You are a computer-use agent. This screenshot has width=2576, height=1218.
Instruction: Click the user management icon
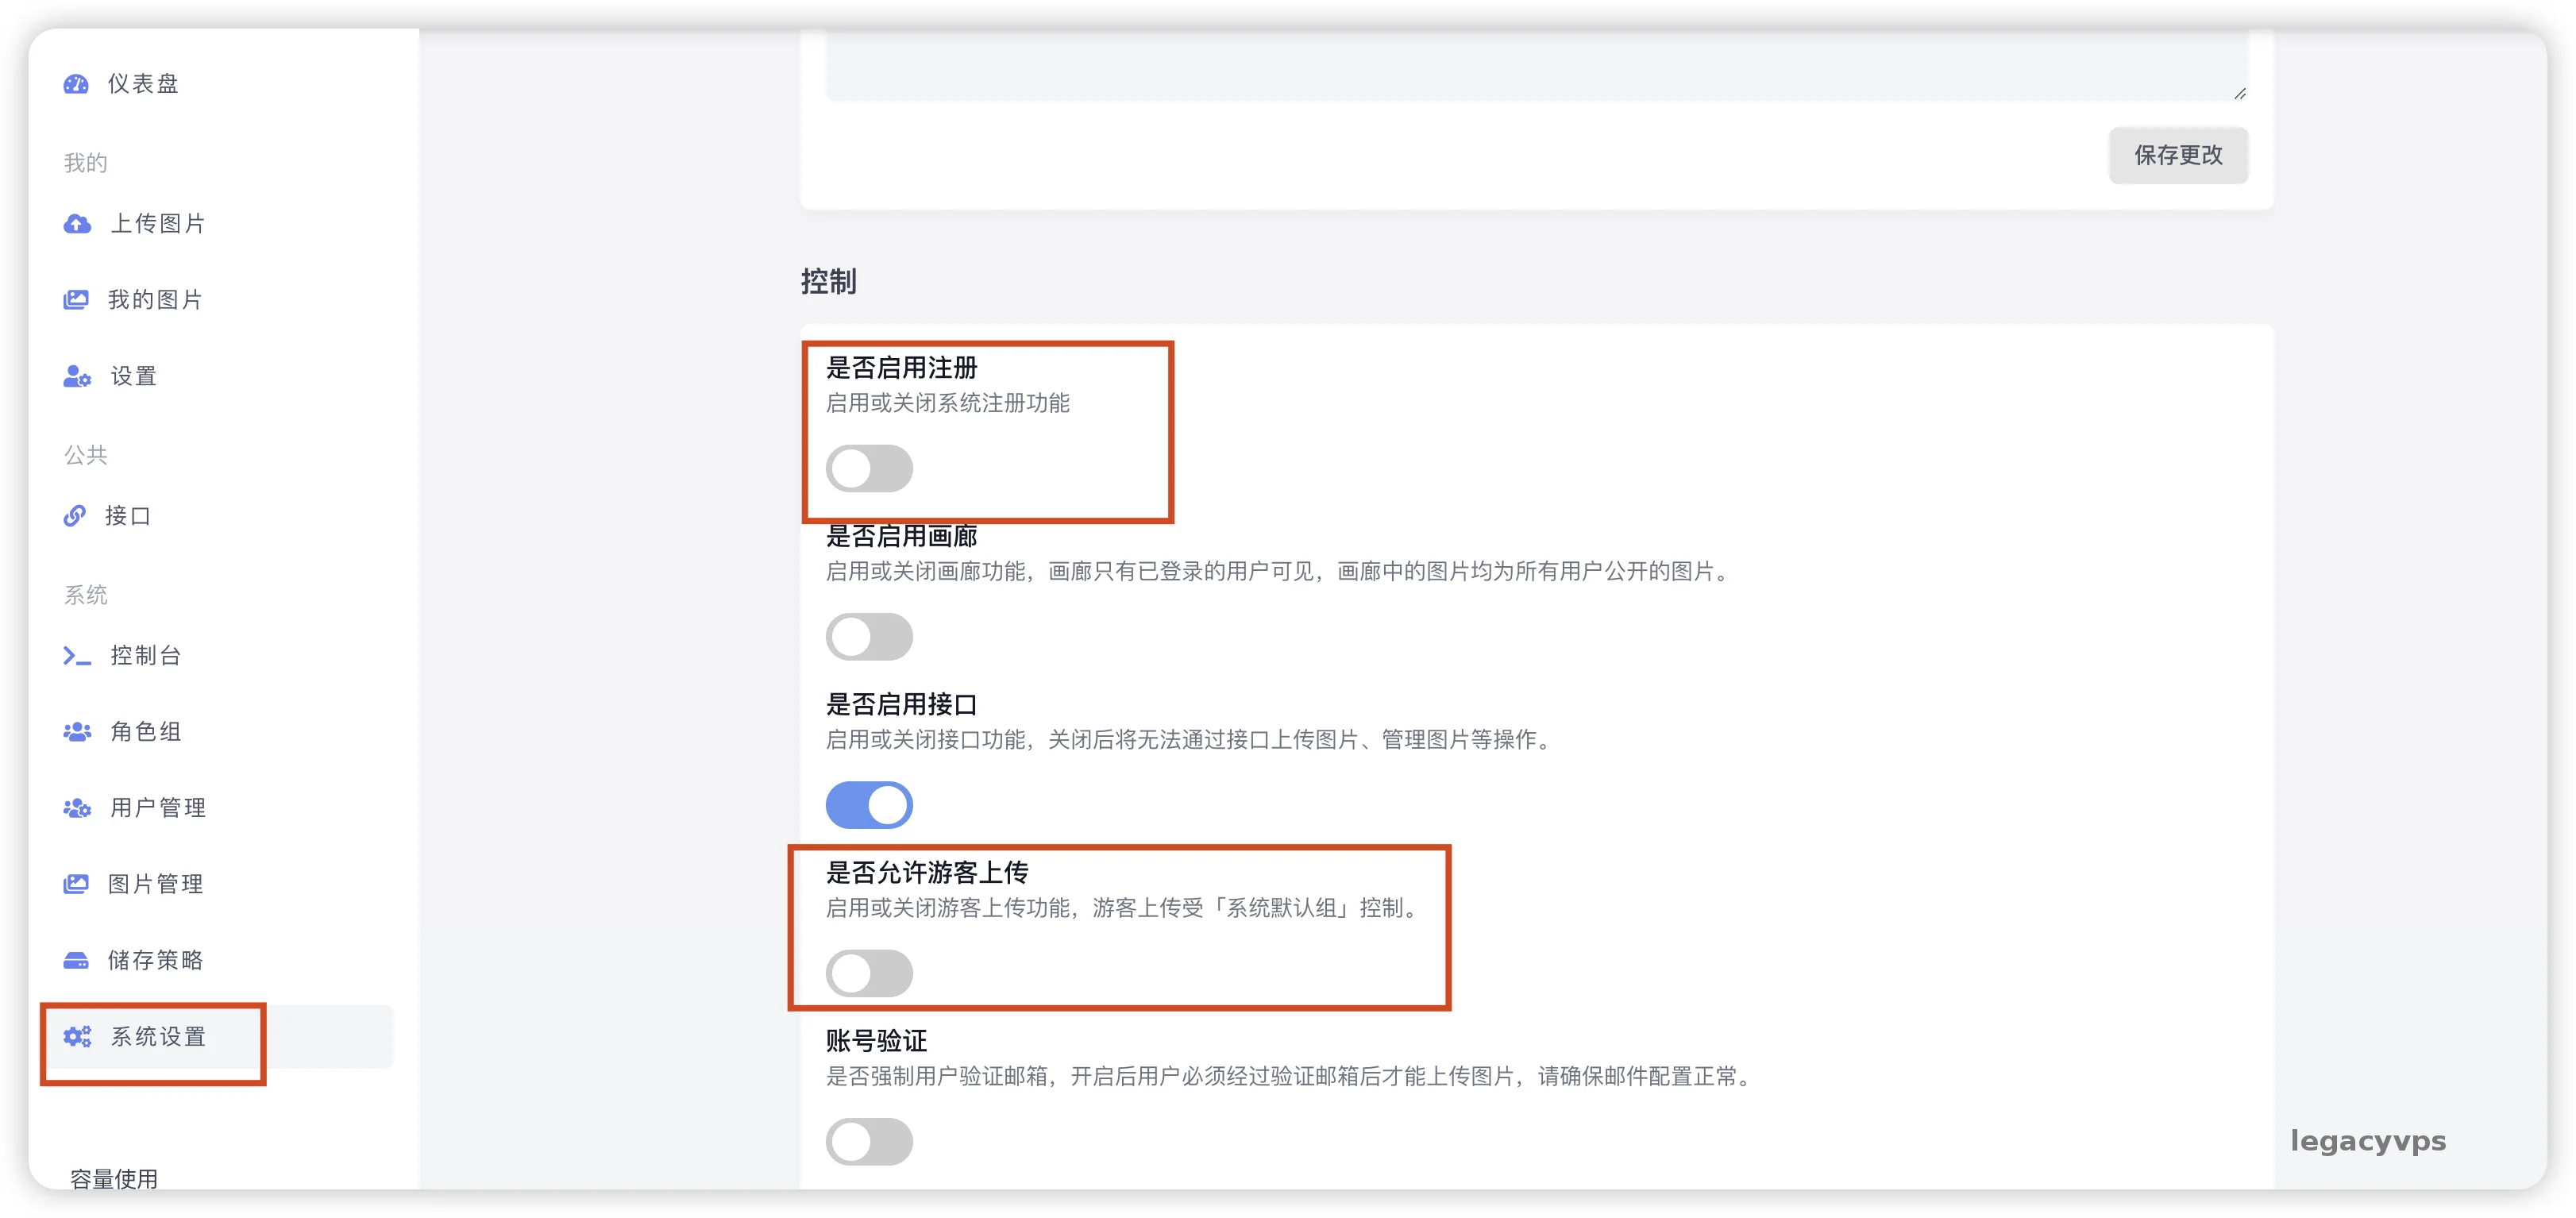(x=77, y=808)
